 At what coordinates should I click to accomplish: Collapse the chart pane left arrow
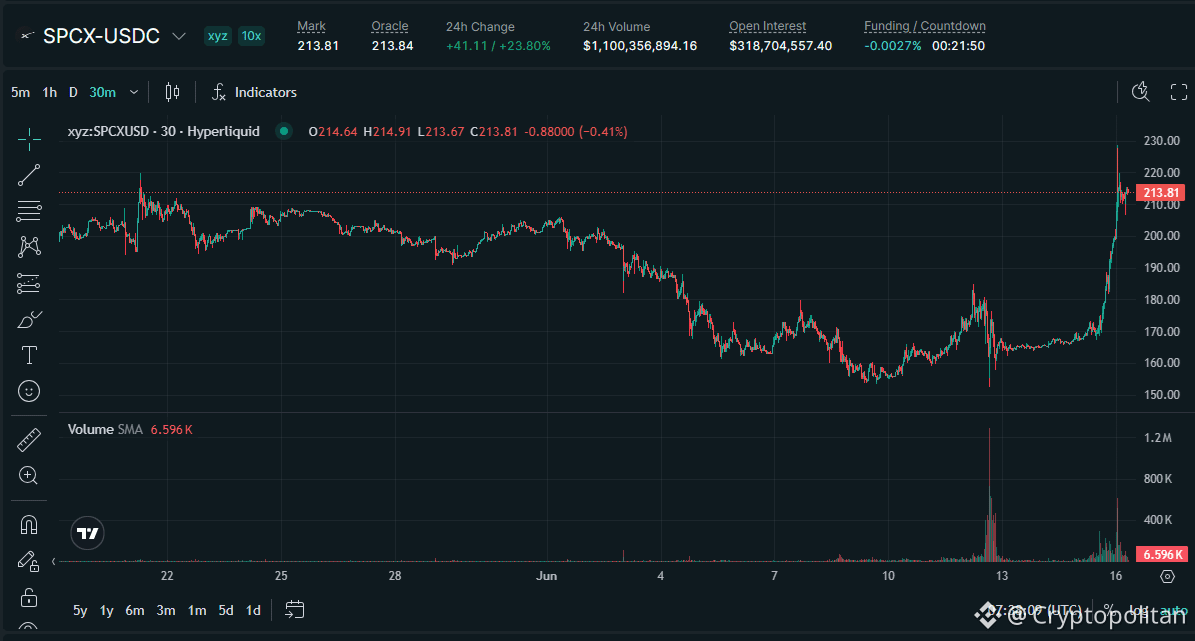click(53, 562)
